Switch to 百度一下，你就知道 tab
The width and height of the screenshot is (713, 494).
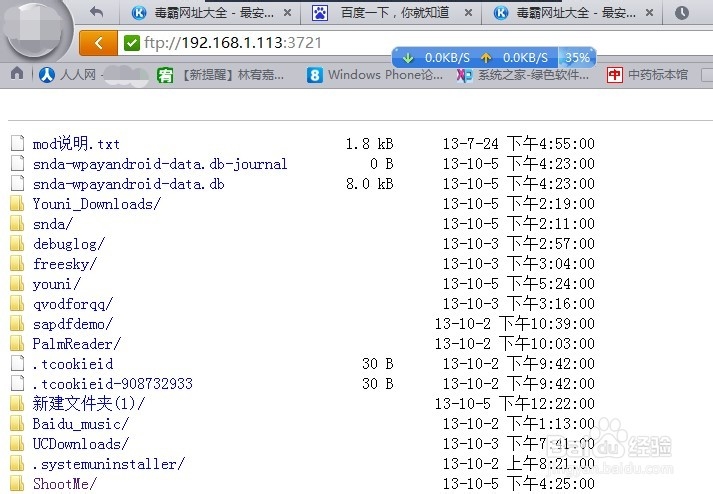pos(393,13)
